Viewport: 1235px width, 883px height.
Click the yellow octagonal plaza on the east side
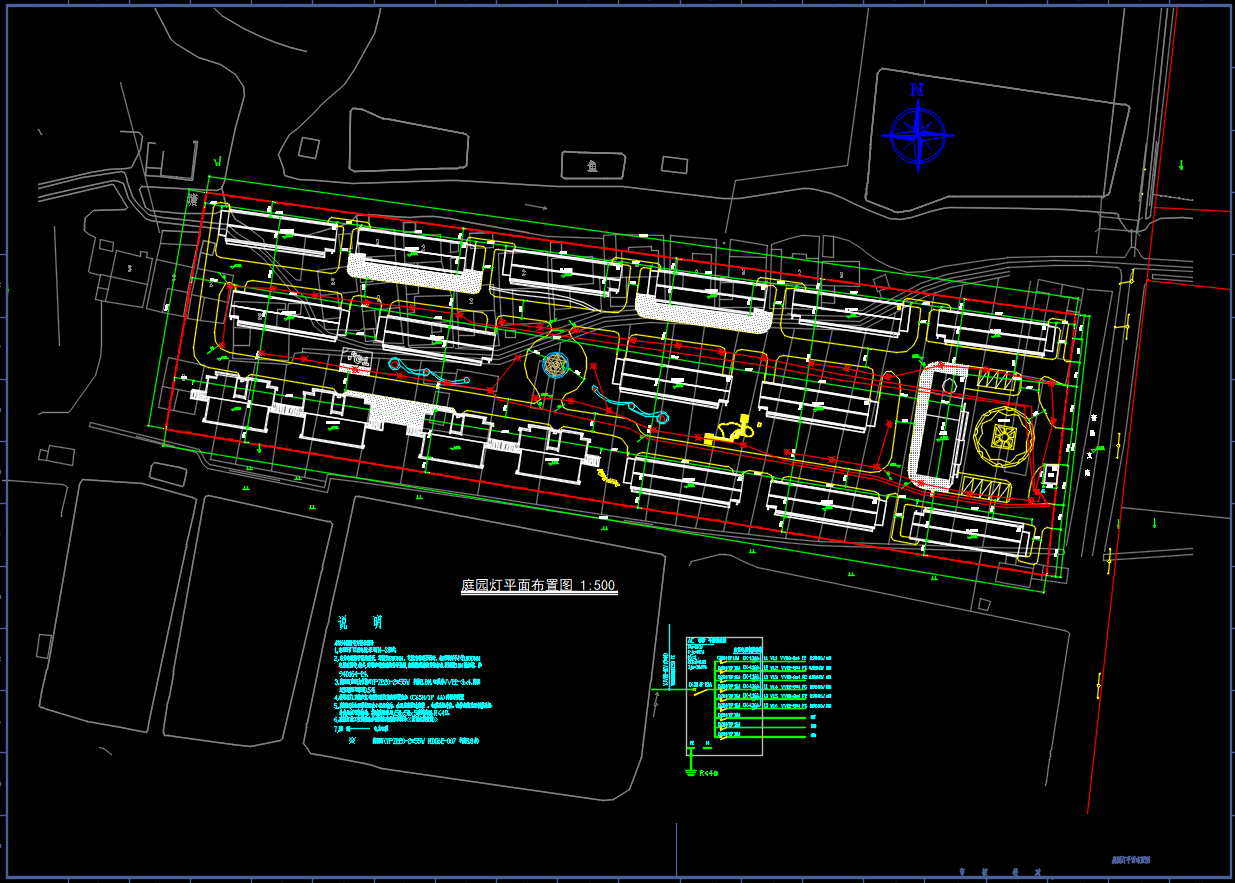click(x=1002, y=436)
